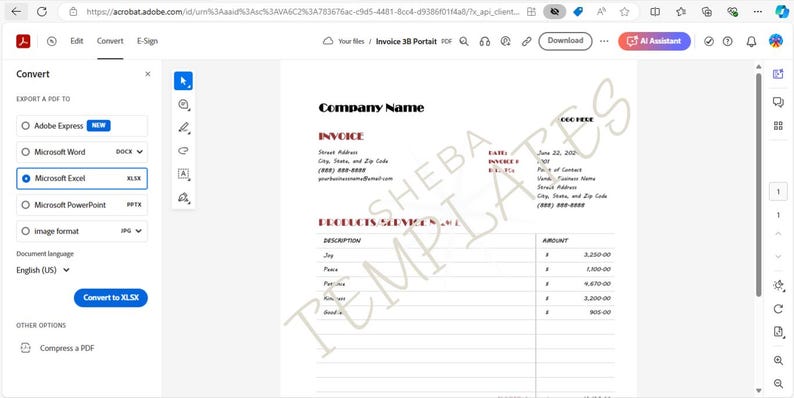Click the current page number box
The height and width of the screenshot is (398, 794).
tap(778, 192)
